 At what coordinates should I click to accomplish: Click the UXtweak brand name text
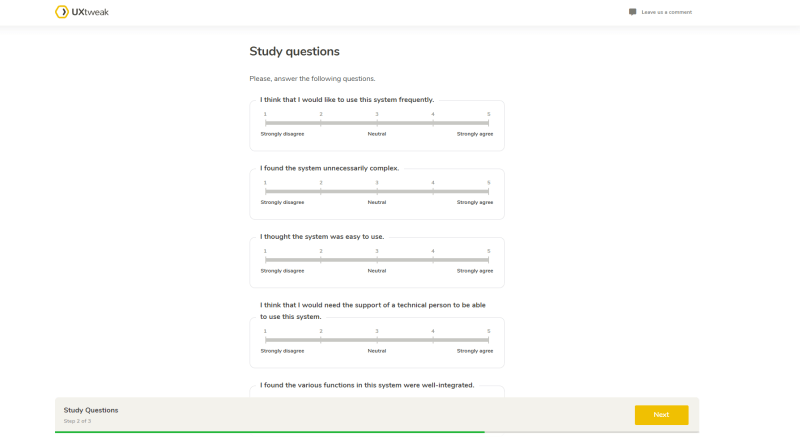[90, 12]
